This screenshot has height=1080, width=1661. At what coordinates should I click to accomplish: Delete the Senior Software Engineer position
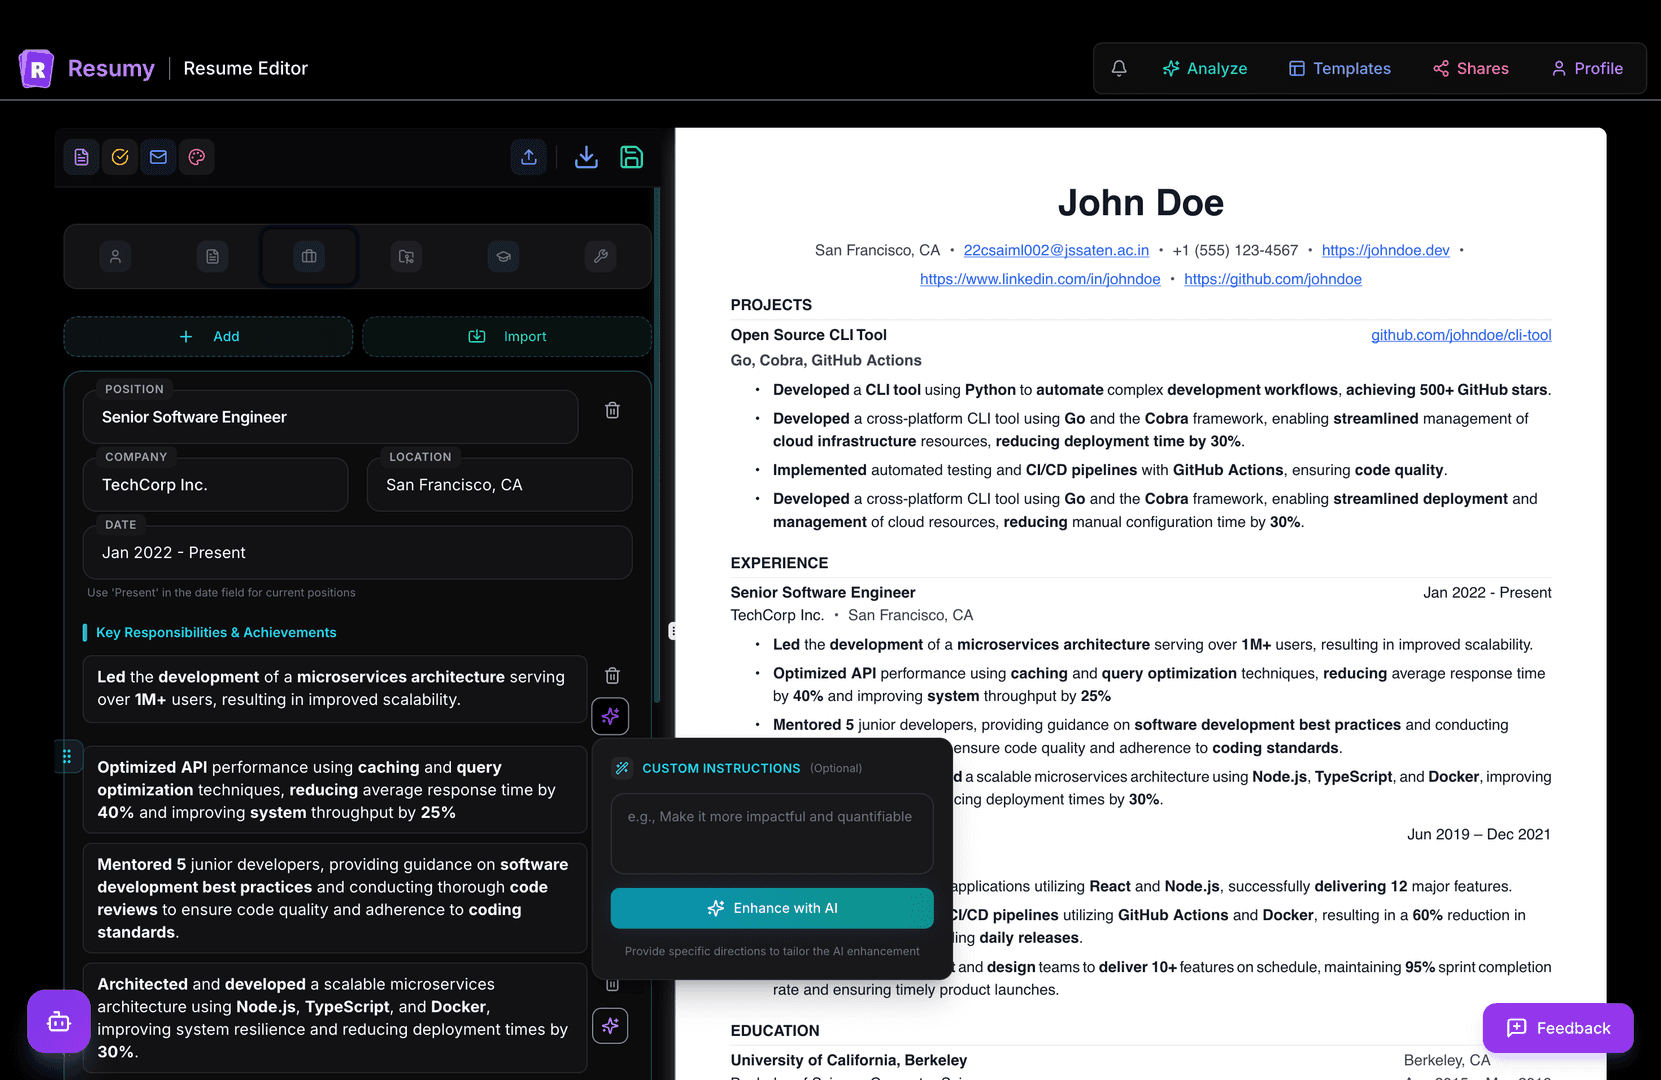[613, 410]
